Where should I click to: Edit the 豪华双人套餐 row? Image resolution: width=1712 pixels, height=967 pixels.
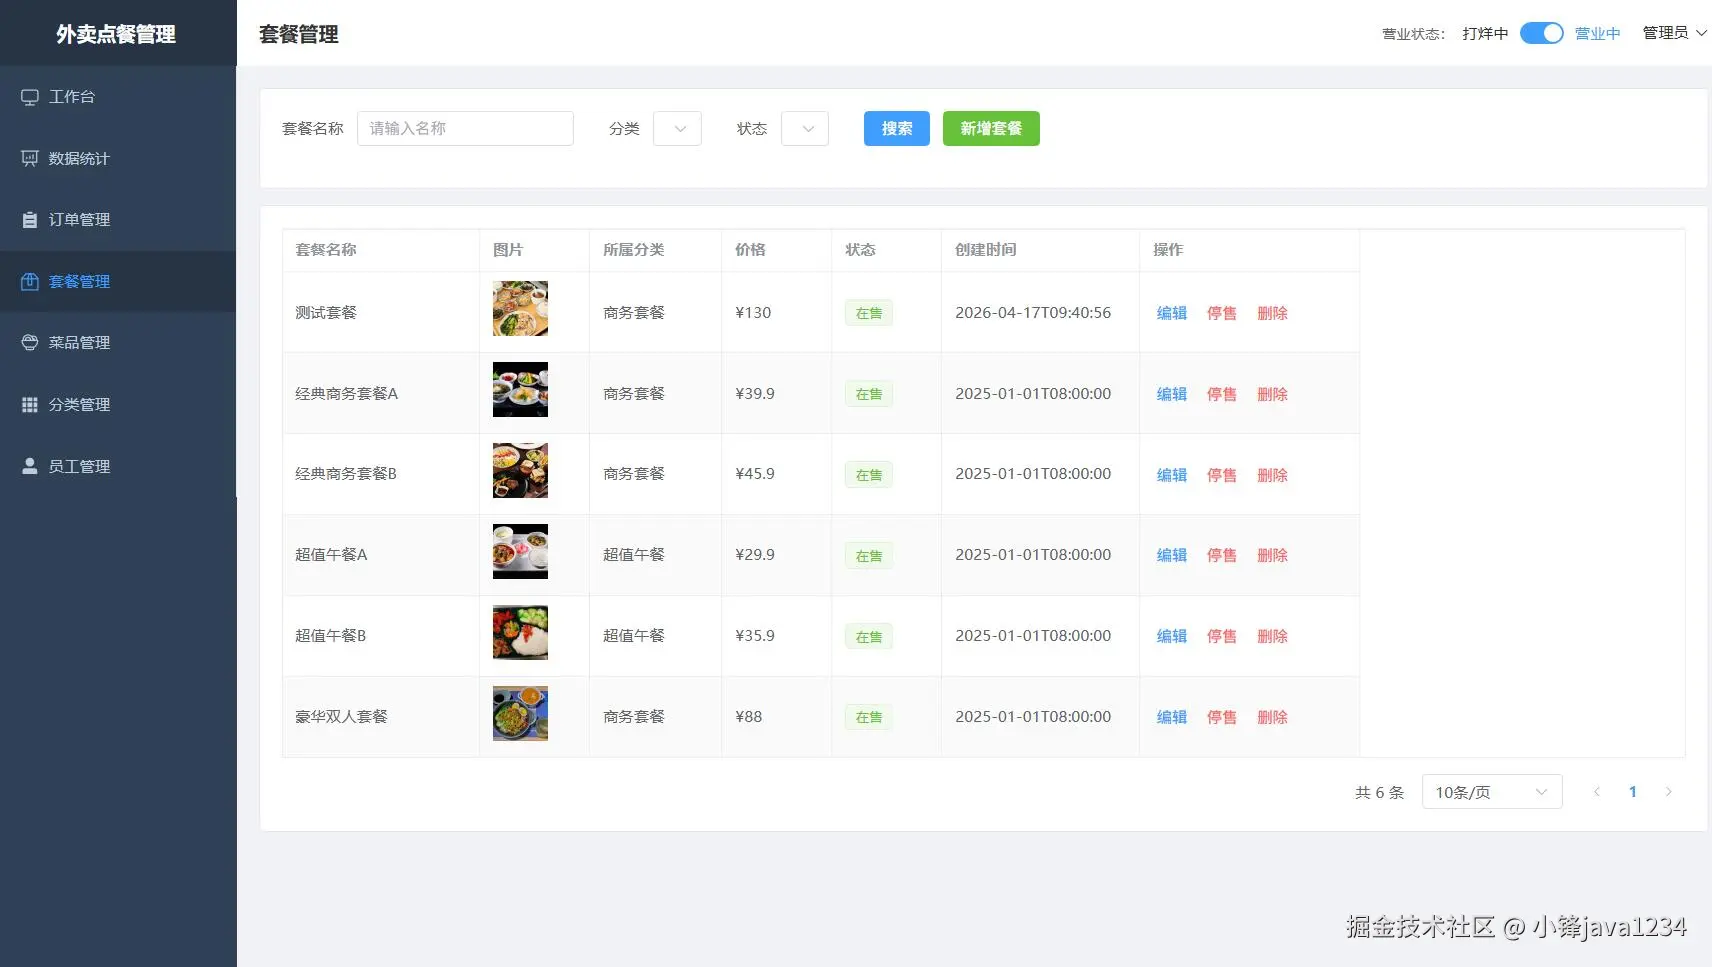pos(1172,717)
